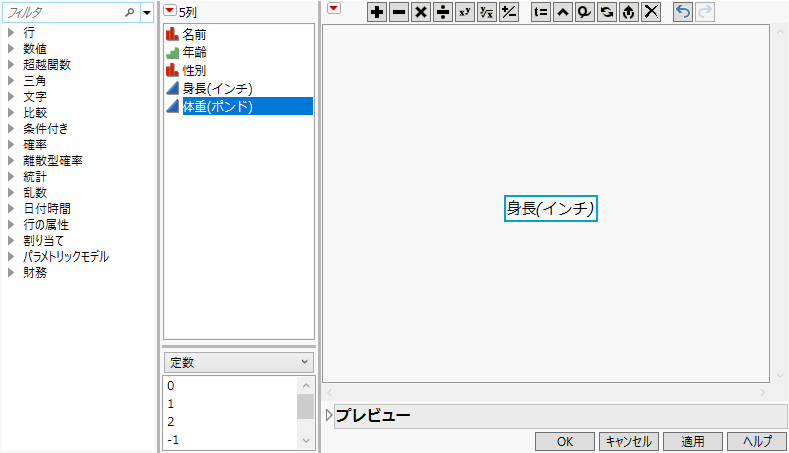Click the magnifier icon in filter box
The image size is (789, 453).
click(130, 13)
